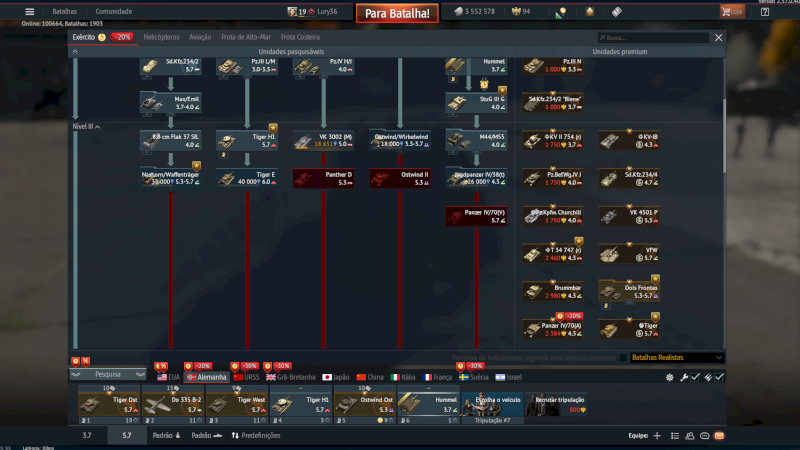The image size is (800, 450).
Task: Open the Predefinições presets selector
Action: point(256,436)
